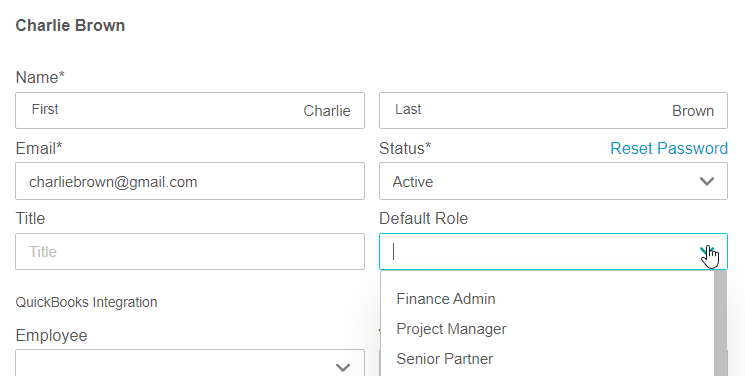Click the QuickBooks Integration section label
Screen dimensions: 745x376
tap(86, 302)
